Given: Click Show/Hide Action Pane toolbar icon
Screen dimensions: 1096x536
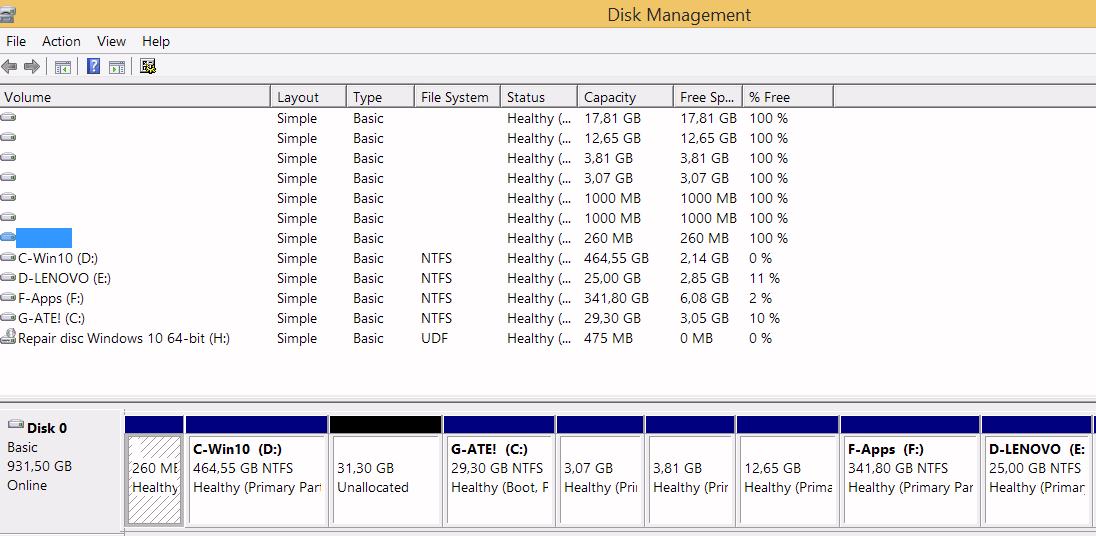Looking at the screenshot, I should (117, 67).
